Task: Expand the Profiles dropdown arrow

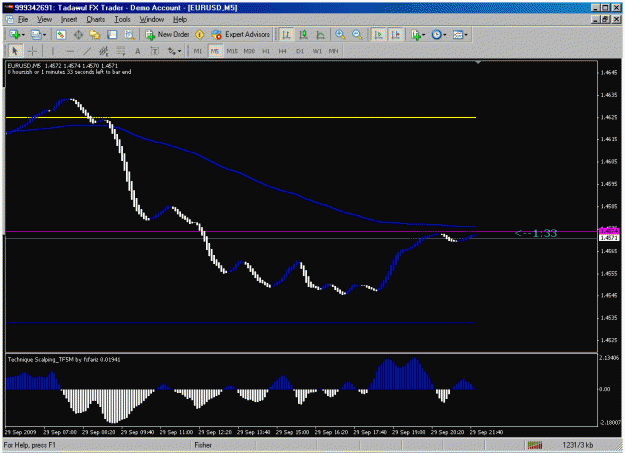Action: (44, 35)
